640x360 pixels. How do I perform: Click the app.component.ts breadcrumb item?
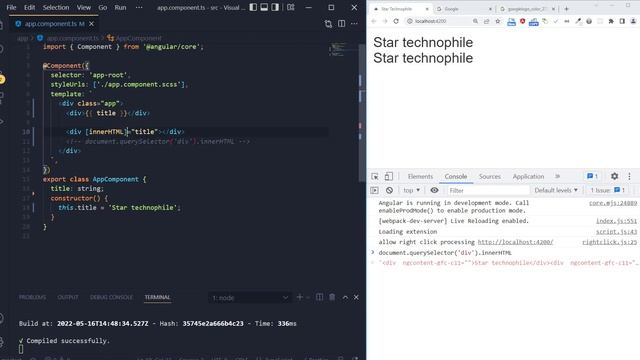73,38
